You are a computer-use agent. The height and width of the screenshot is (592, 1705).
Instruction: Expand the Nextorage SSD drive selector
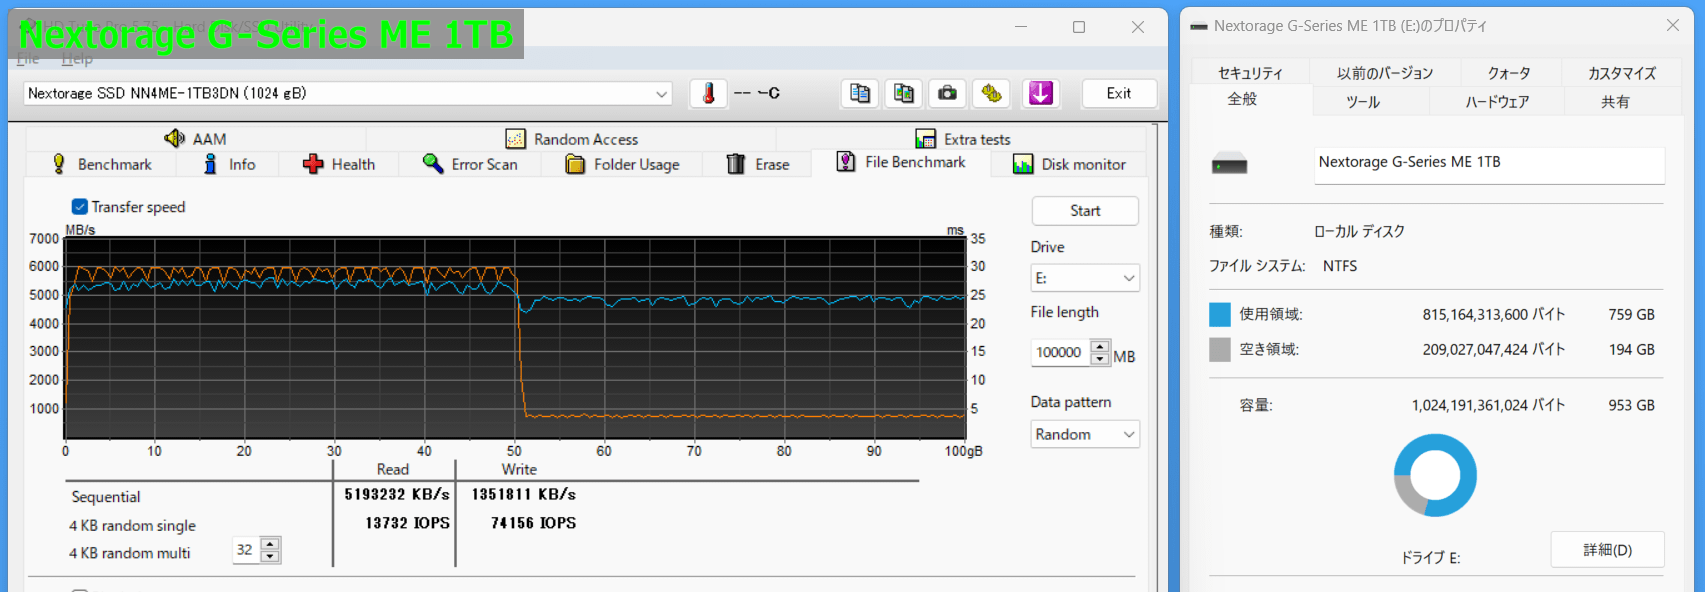click(661, 94)
